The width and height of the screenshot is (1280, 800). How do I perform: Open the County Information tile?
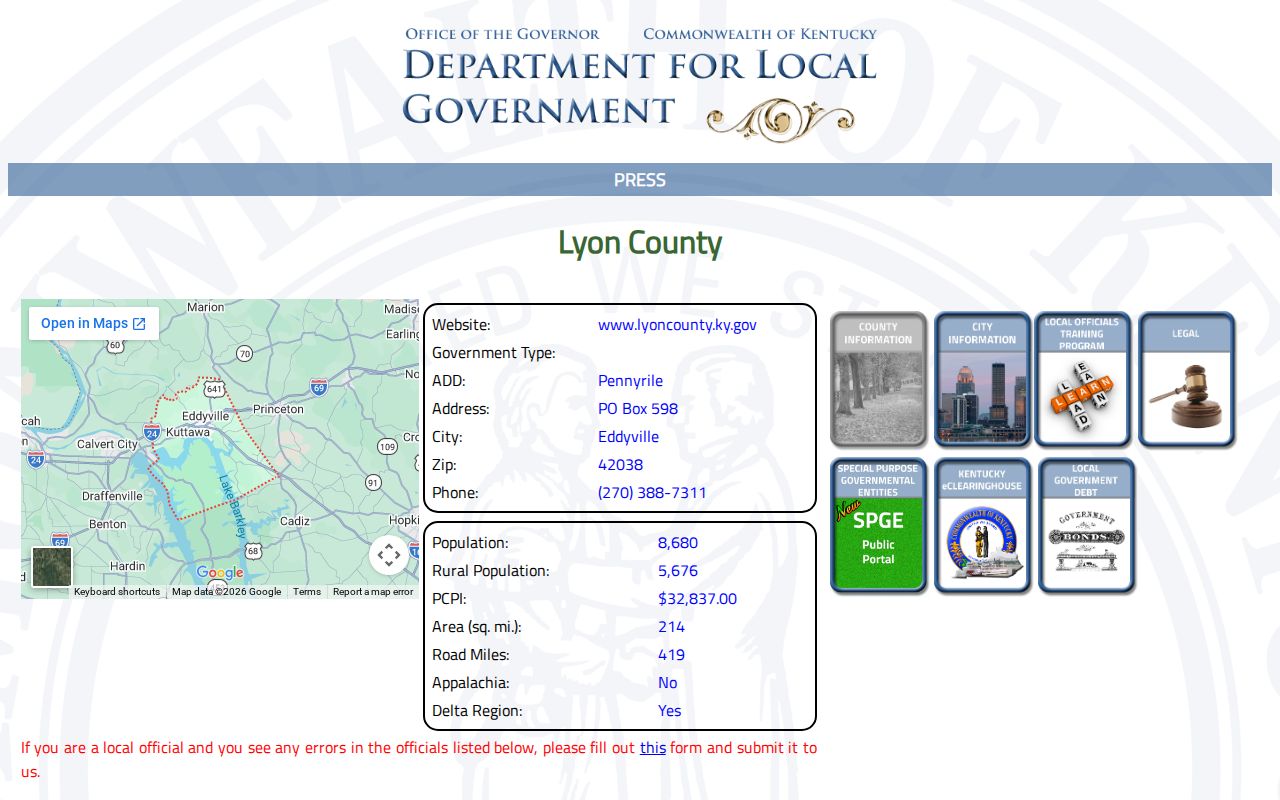click(x=878, y=379)
